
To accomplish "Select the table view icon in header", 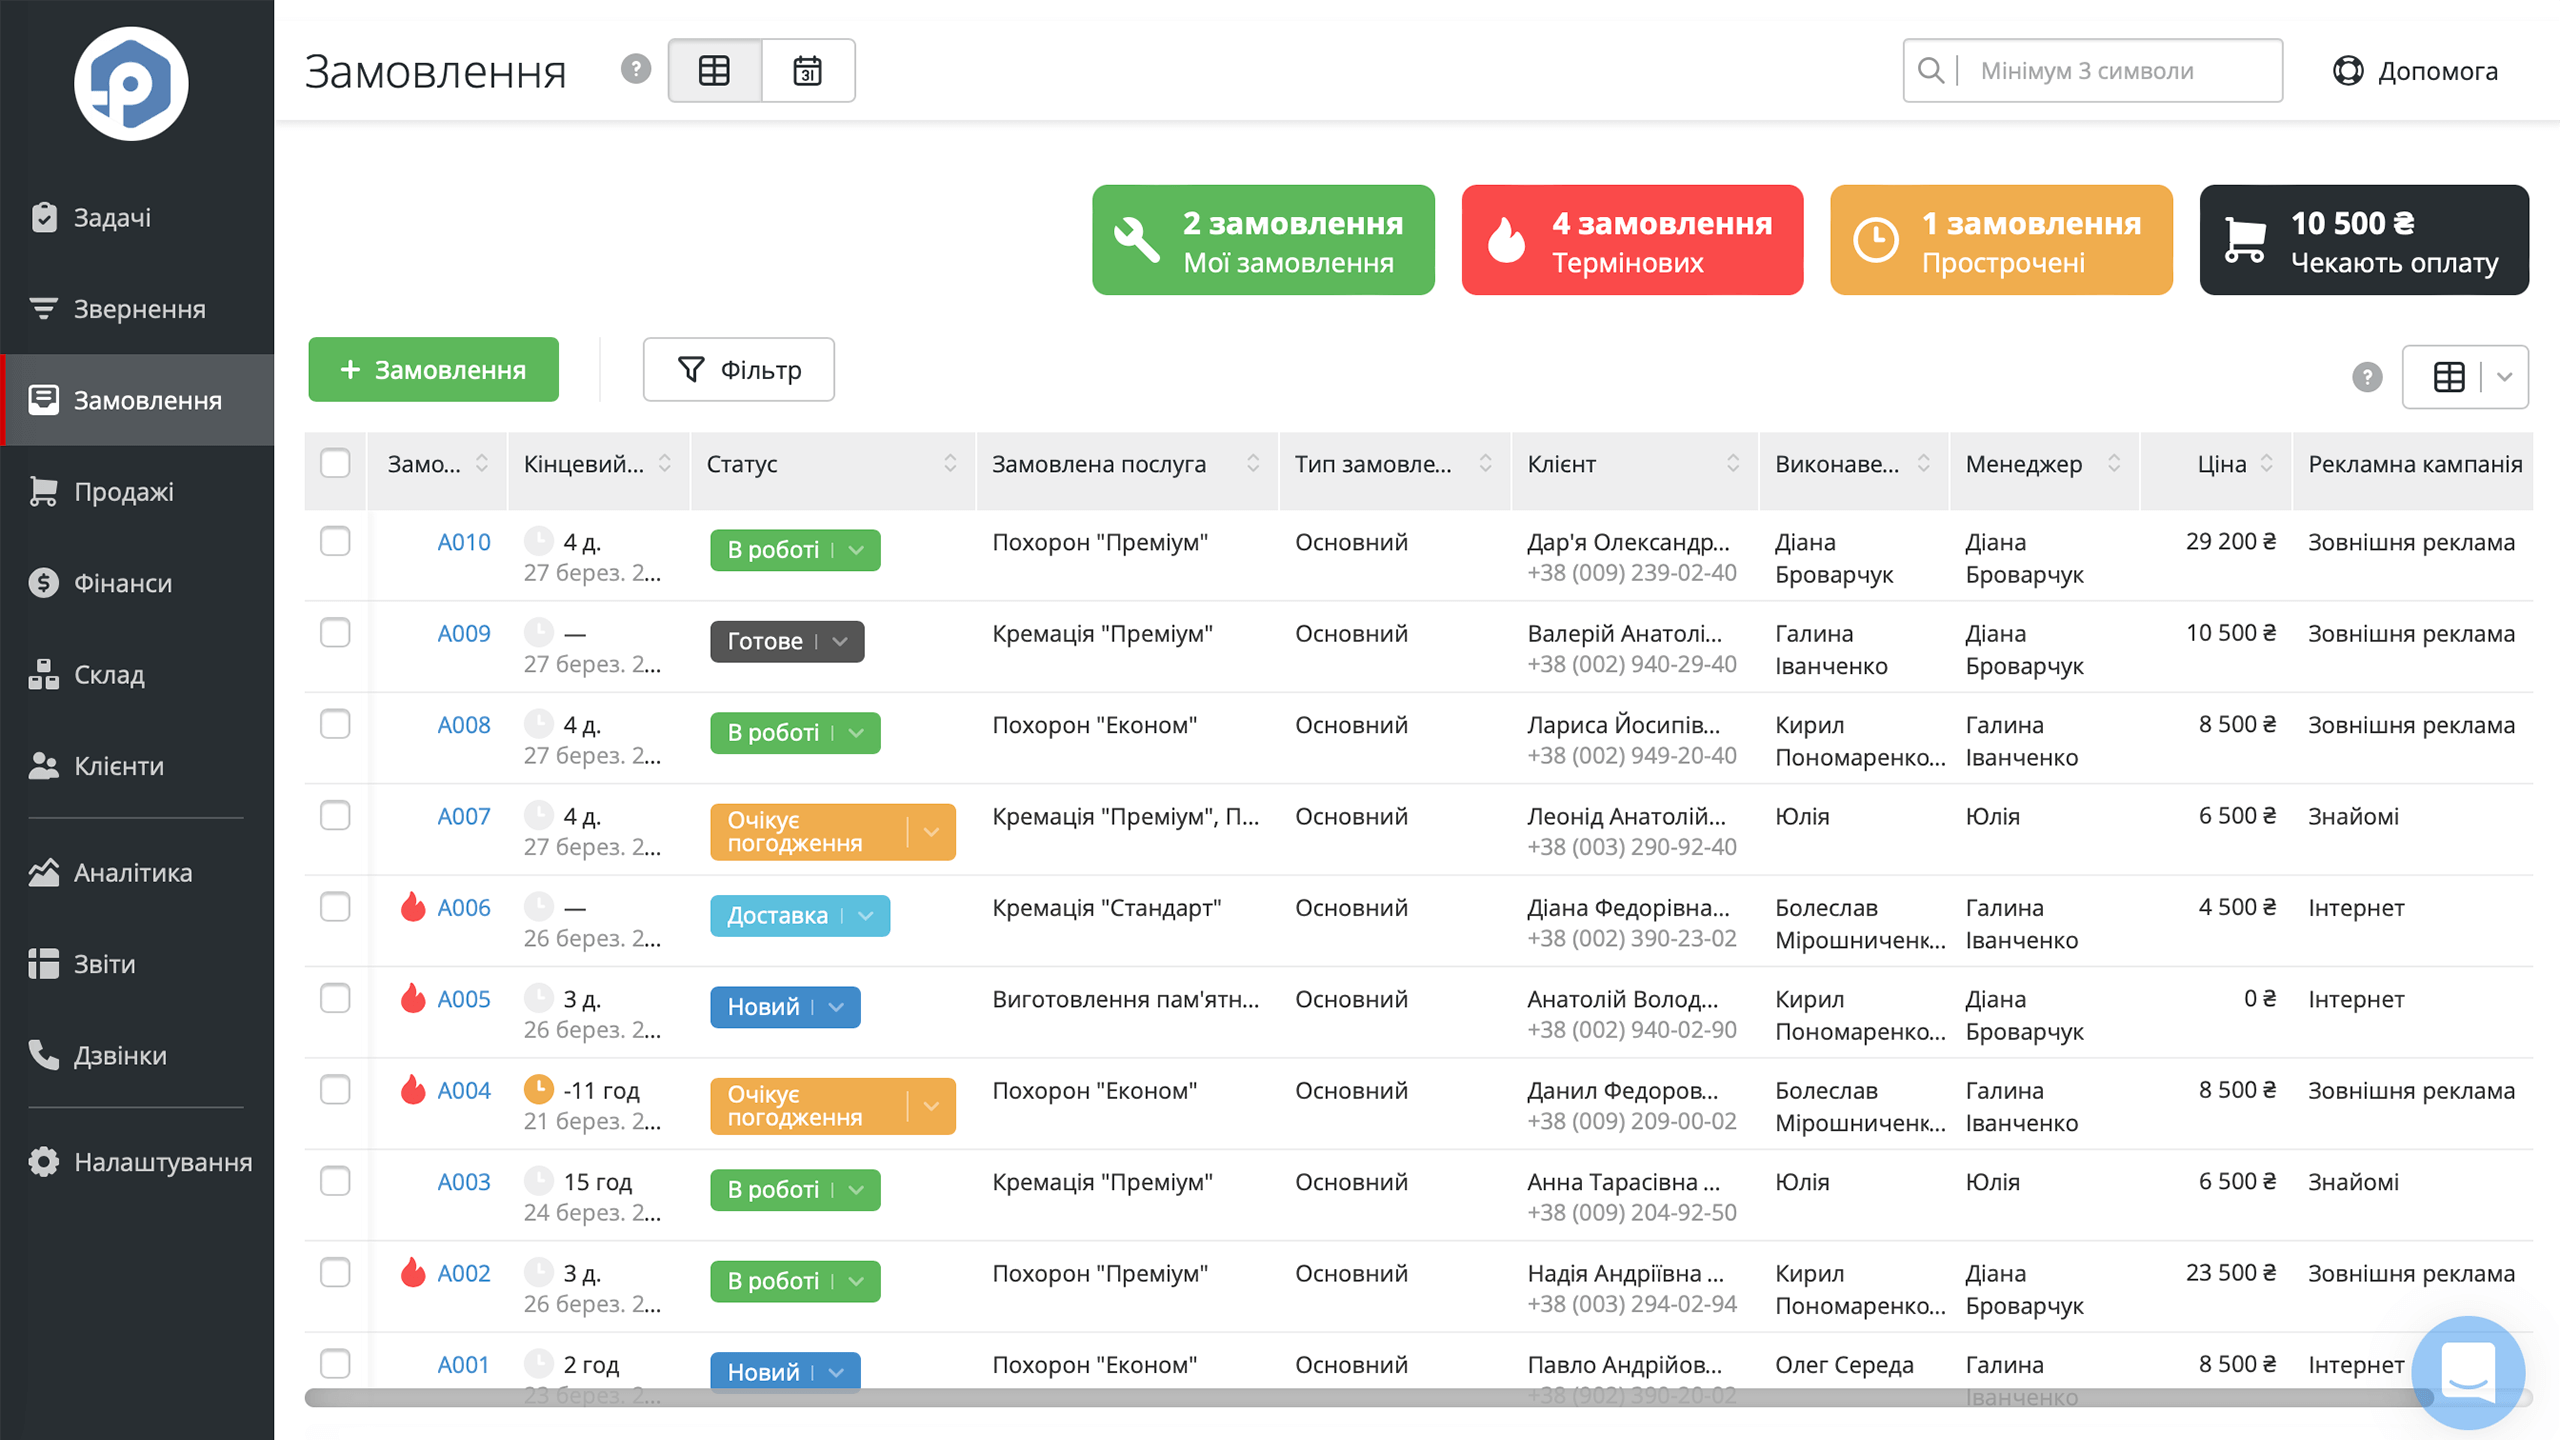I will pyautogui.click(x=714, y=71).
